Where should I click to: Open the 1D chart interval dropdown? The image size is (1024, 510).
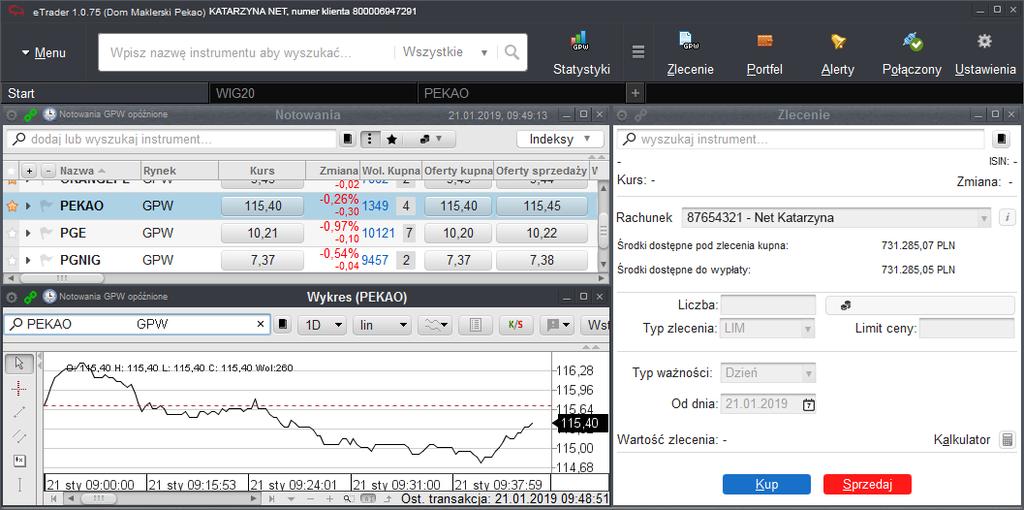coord(321,325)
